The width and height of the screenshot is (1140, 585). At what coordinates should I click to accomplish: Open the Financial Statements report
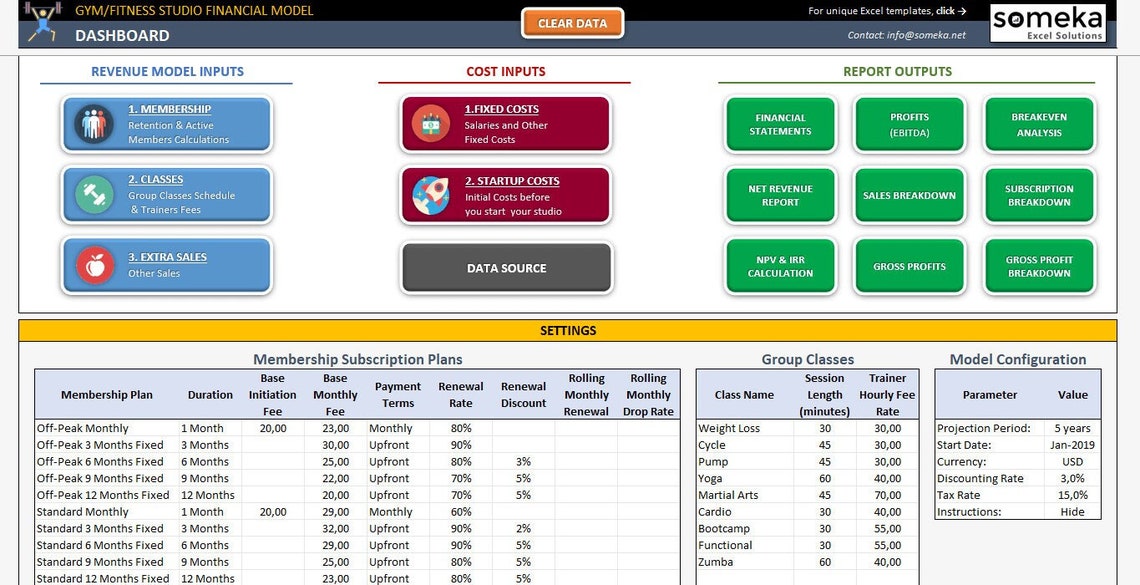780,124
